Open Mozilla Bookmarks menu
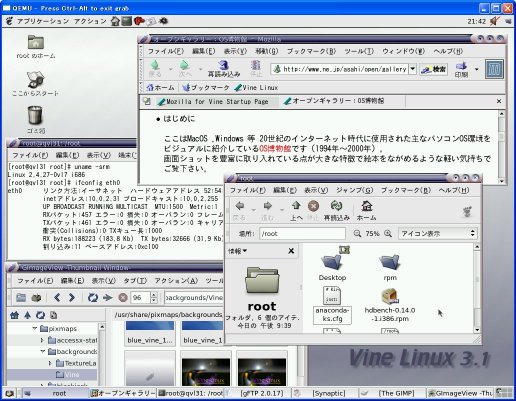 click(x=311, y=51)
